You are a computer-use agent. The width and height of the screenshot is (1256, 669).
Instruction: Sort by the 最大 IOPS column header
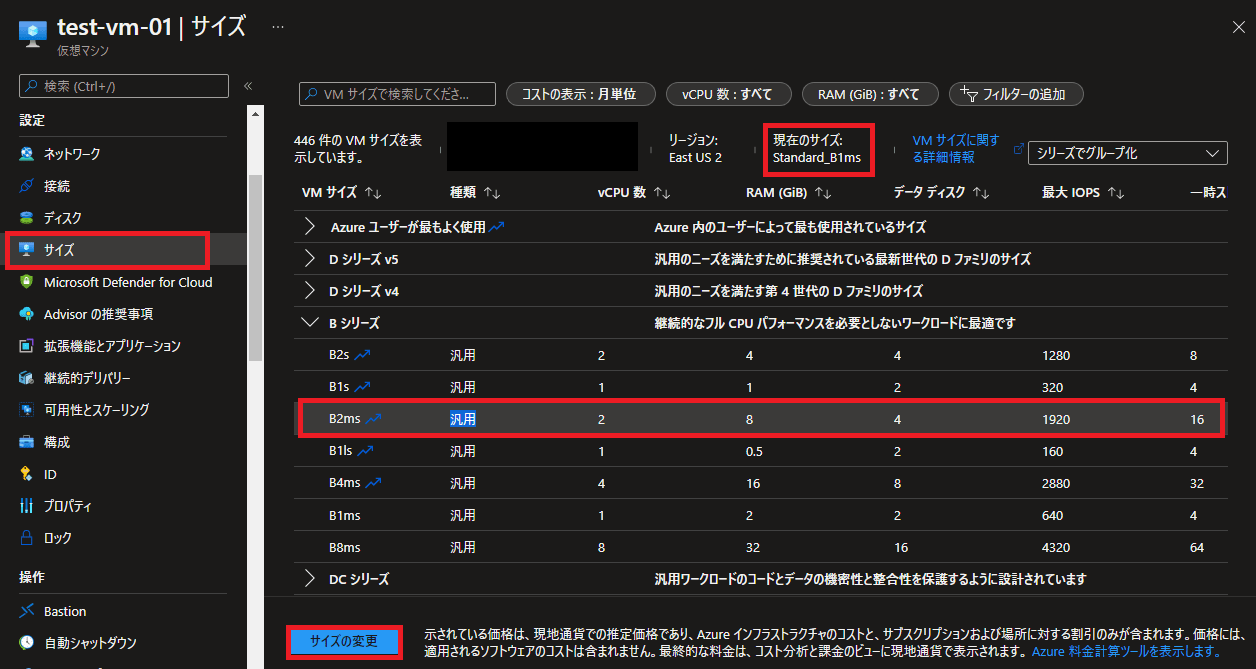coord(1083,192)
